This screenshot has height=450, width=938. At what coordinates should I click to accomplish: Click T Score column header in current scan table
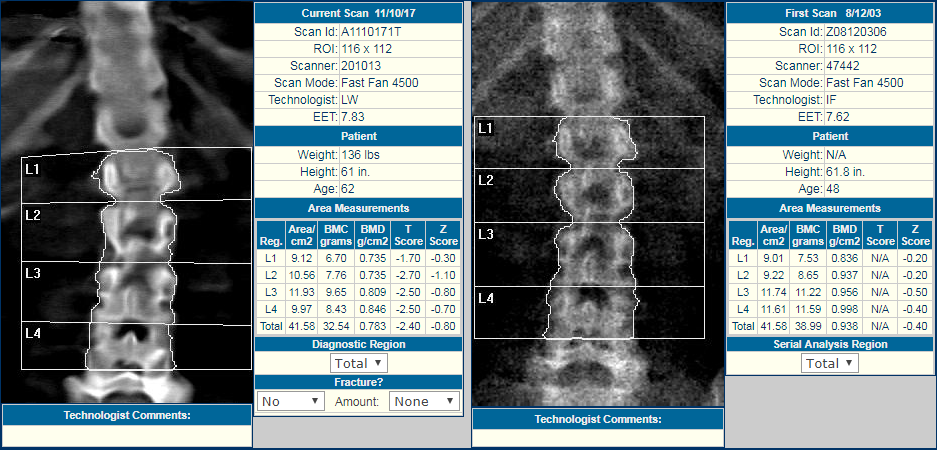(x=410, y=235)
